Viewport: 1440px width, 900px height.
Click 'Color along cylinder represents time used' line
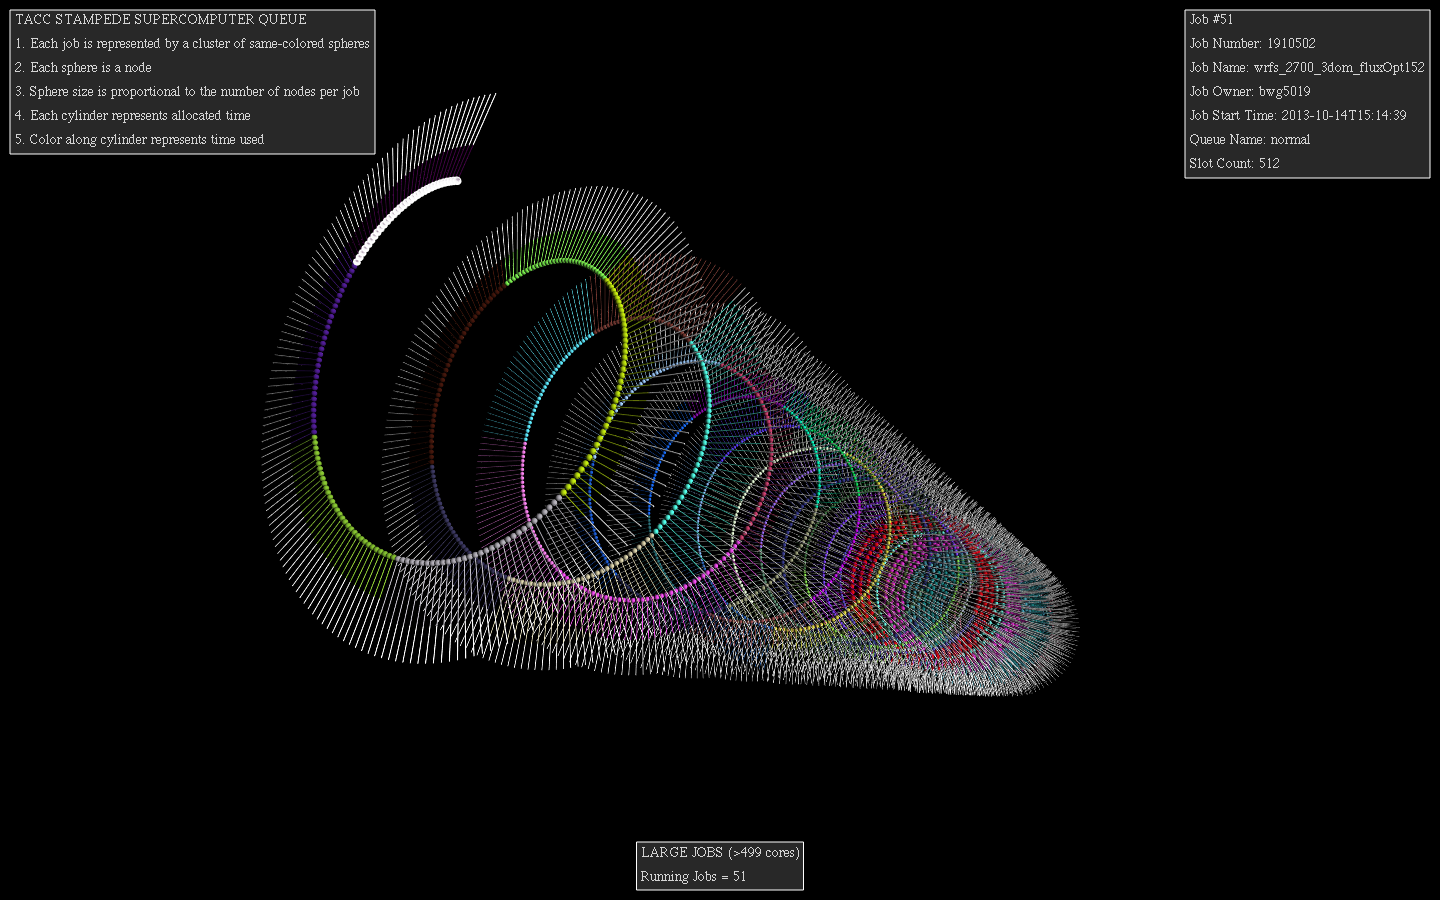pyautogui.click(x=140, y=139)
